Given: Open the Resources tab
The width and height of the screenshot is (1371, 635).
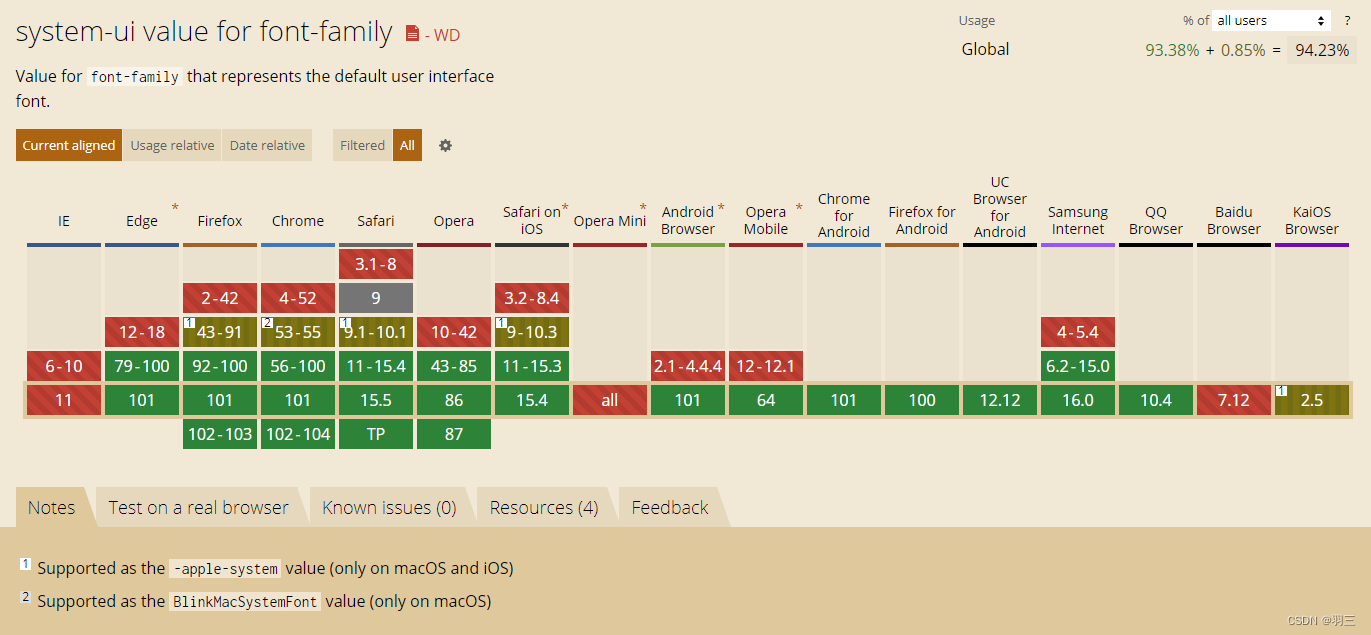Looking at the screenshot, I should (x=543, y=507).
